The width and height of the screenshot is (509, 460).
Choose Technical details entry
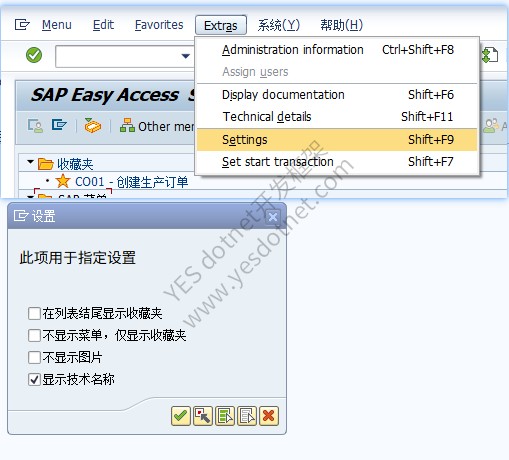tap(337, 117)
